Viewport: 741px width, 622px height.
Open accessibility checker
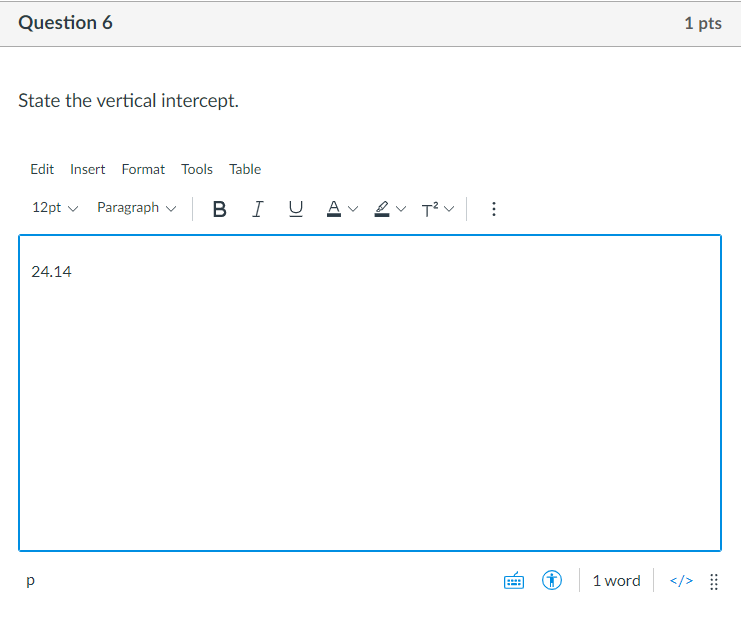pyautogui.click(x=551, y=580)
